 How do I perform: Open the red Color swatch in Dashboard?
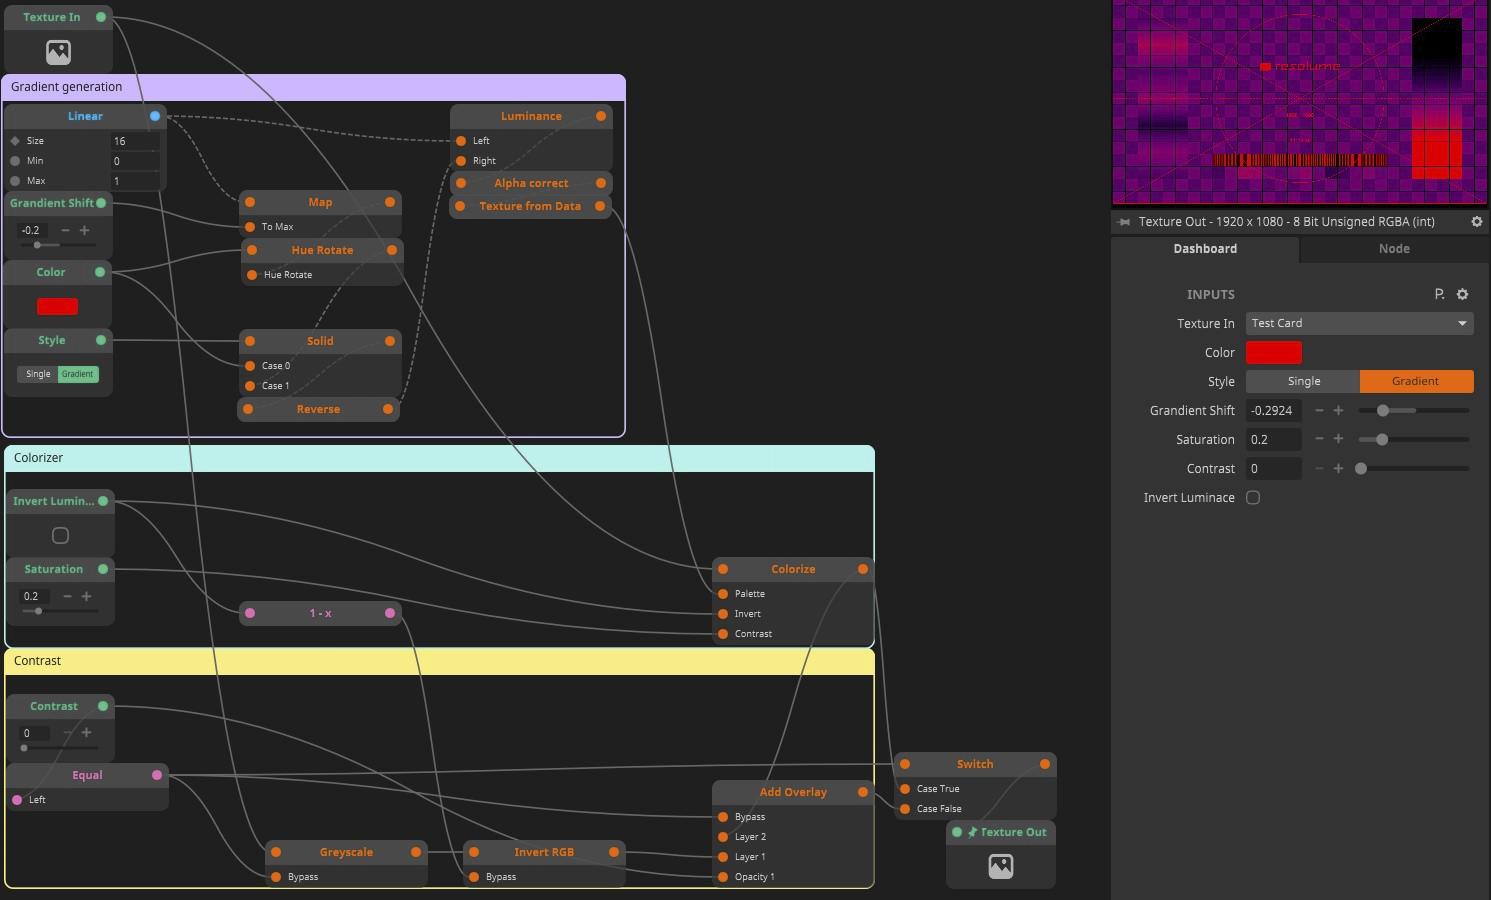(1273, 352)
